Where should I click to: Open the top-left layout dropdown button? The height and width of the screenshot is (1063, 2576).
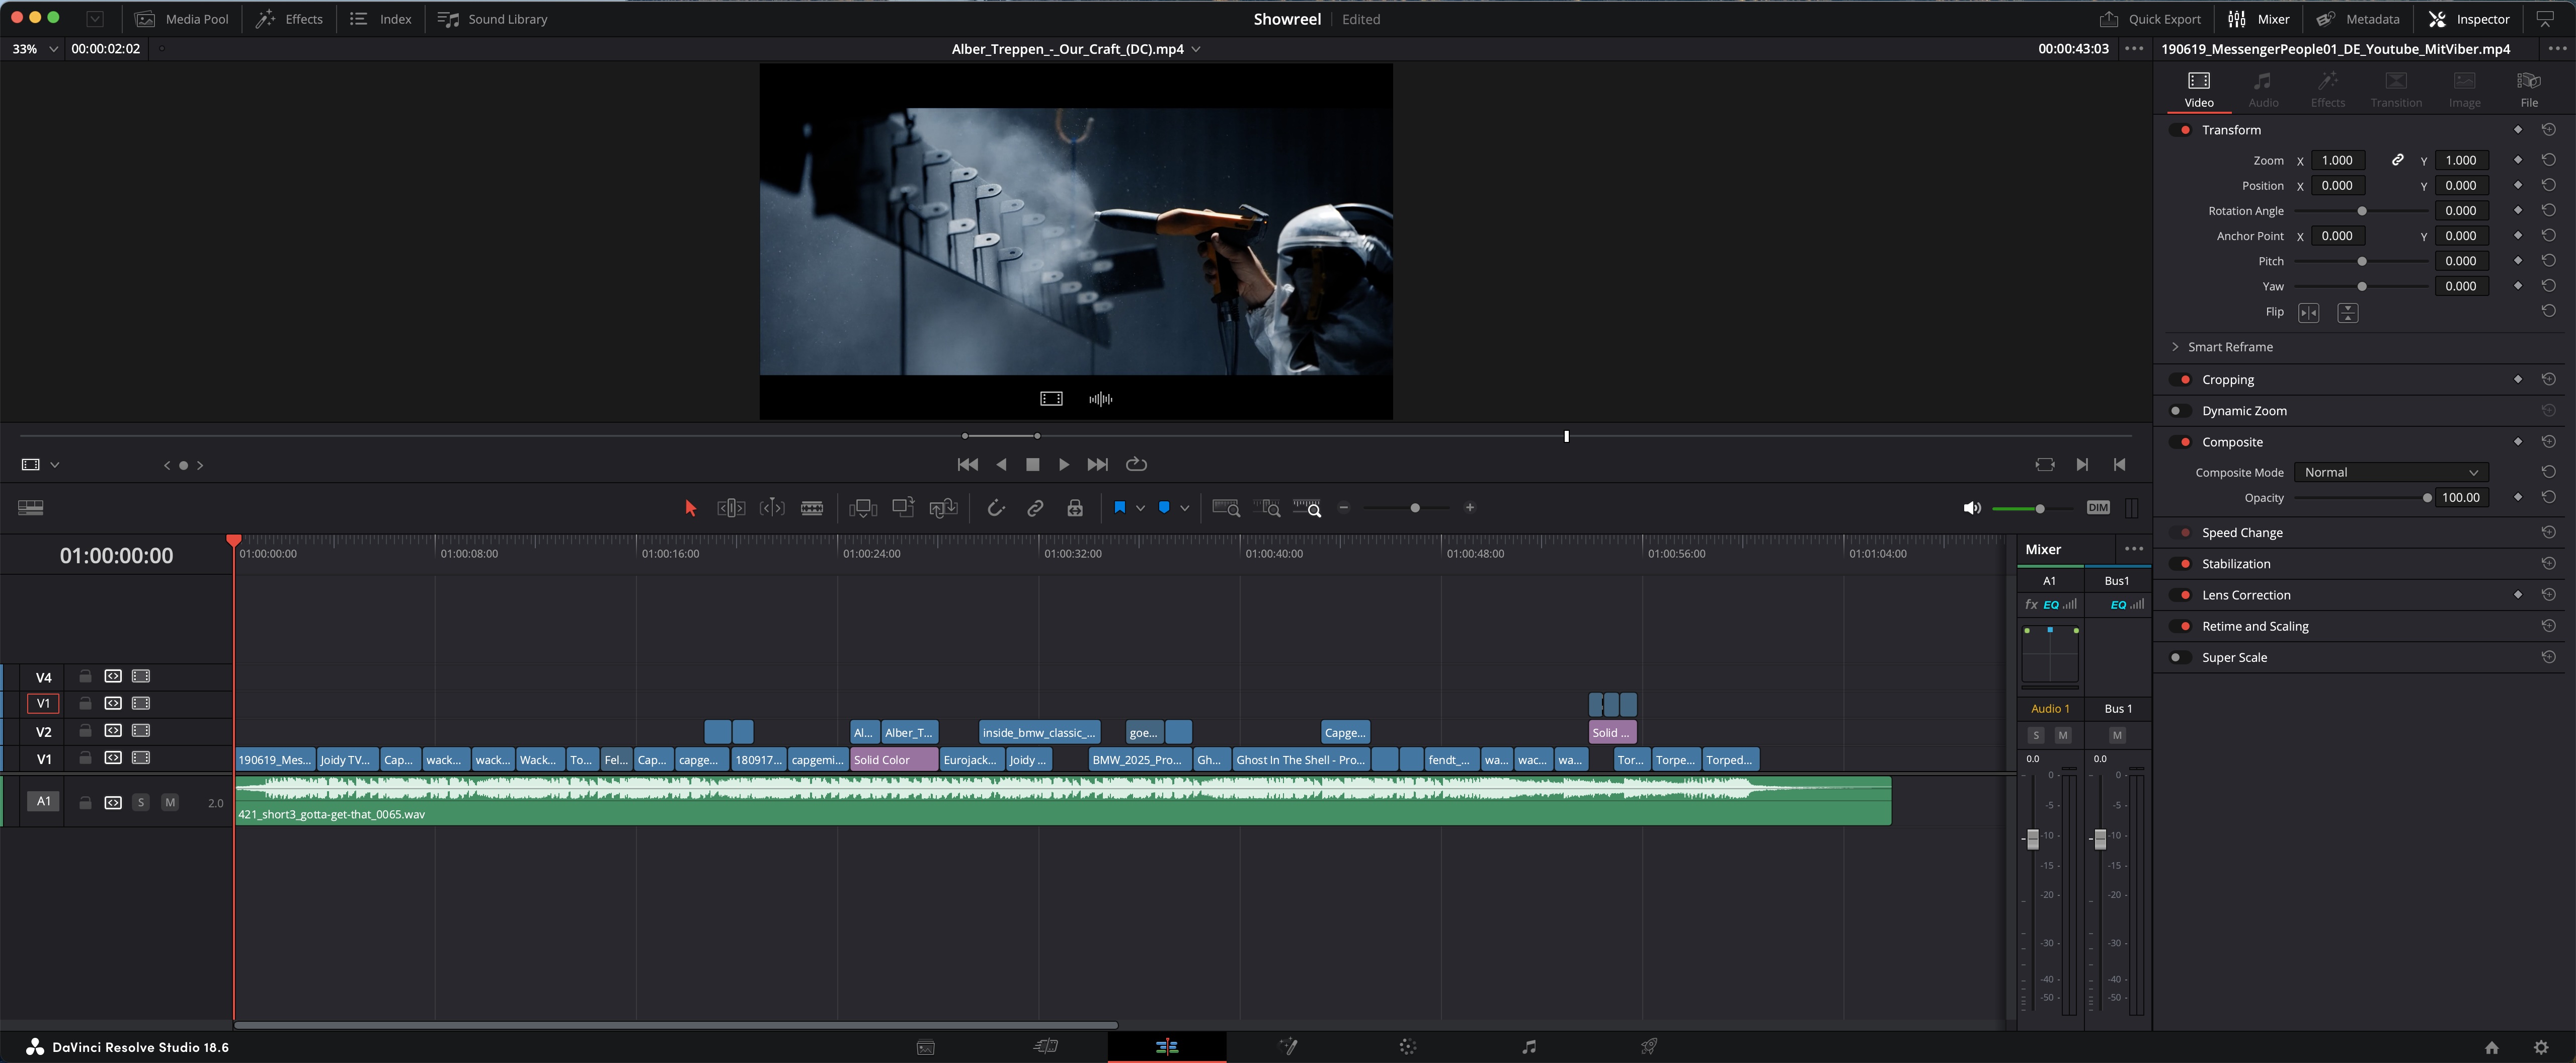pyautogui.click(x=95, y=19)
